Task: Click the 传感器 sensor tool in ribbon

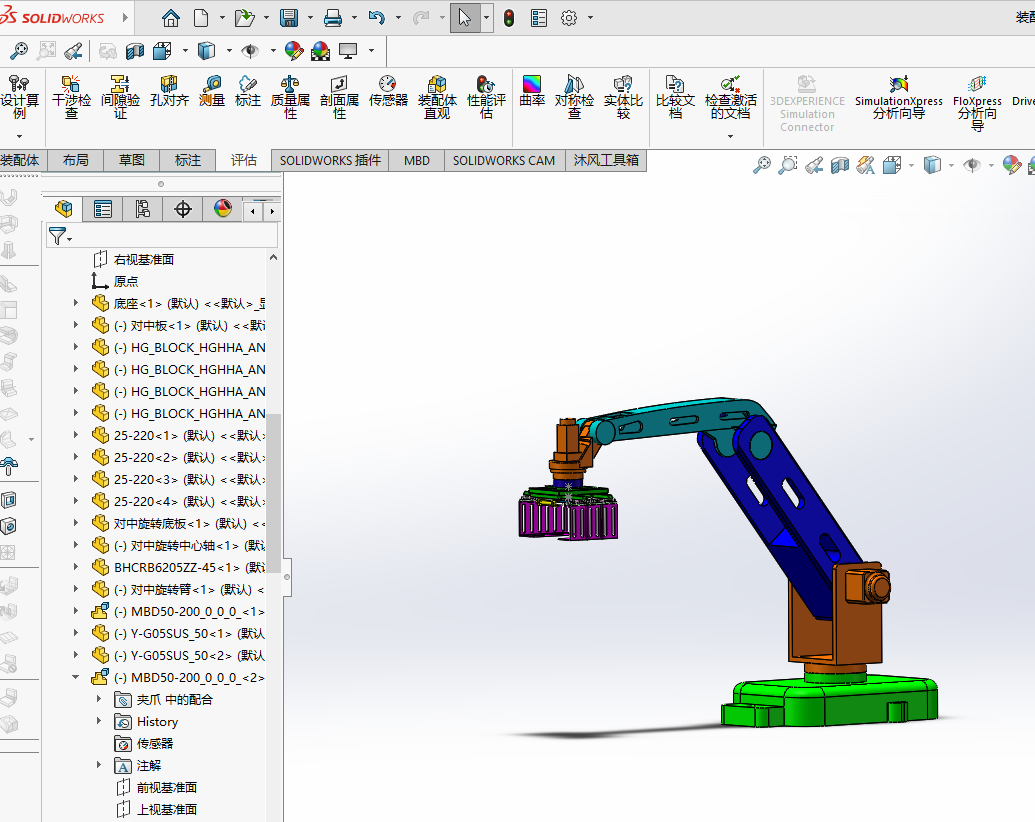Action: [x=388, y=91]
